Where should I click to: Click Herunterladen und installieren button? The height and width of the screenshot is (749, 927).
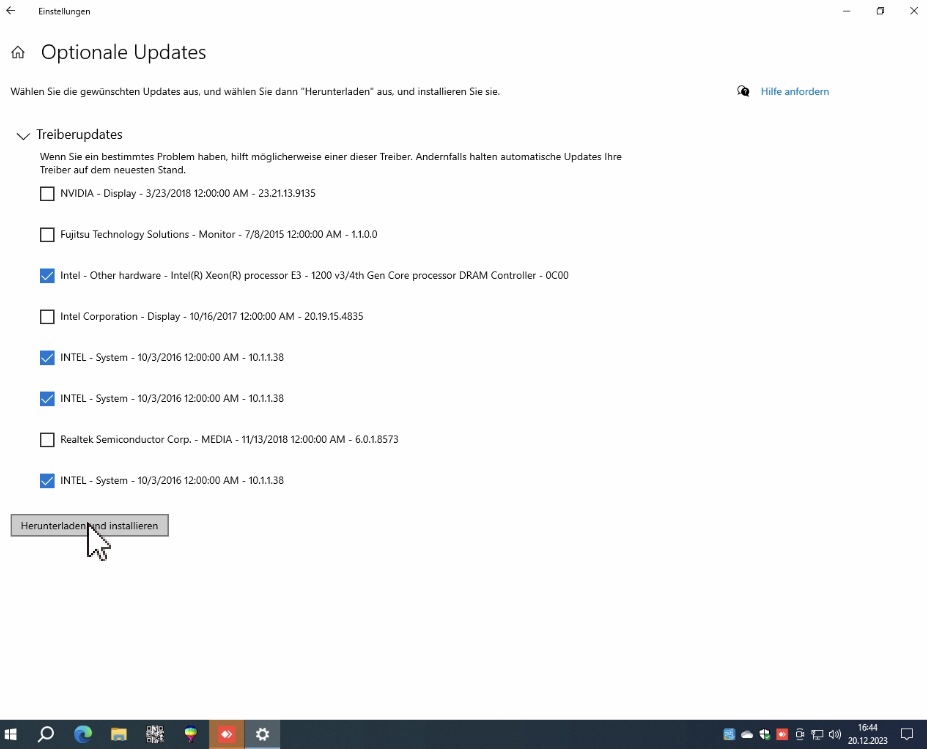click(x=90, y=526)
